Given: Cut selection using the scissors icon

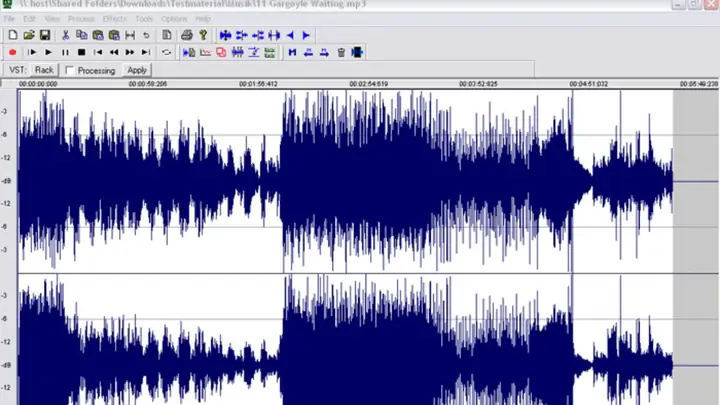Looking at the screenshot, I should pyautogui.click(x=65, y=35).
